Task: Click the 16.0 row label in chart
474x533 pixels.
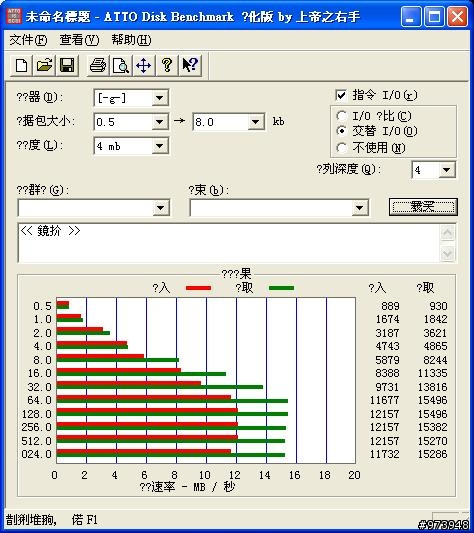Action: 39,373
